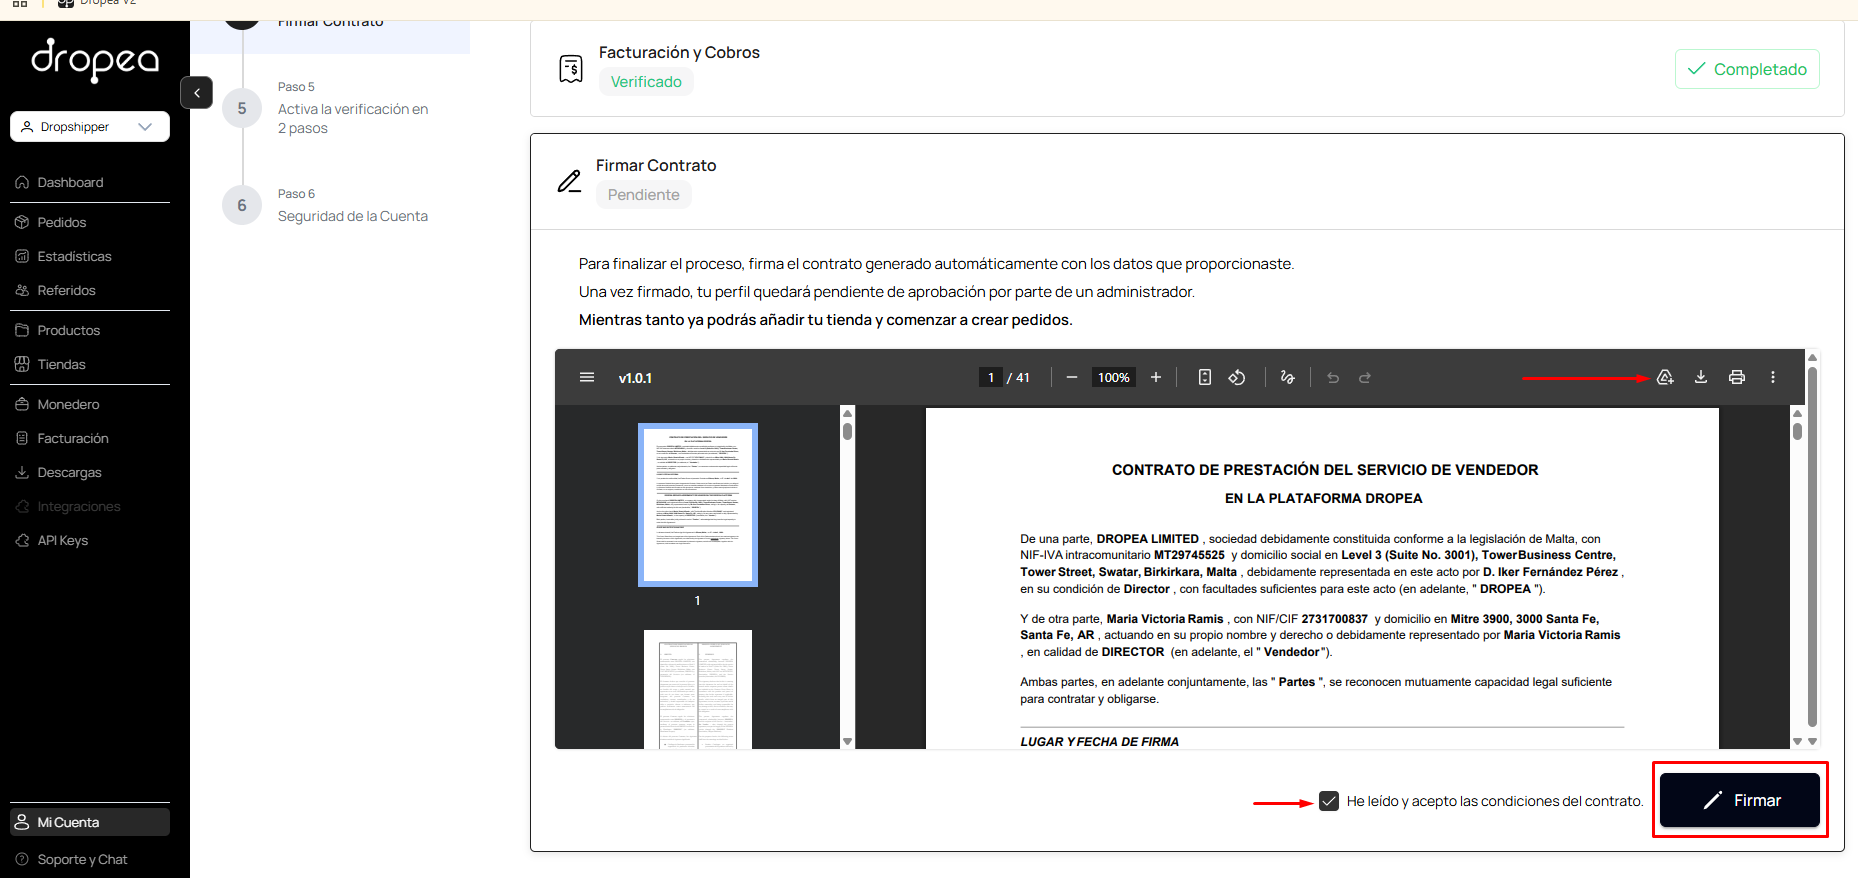Image resolution: width=1858 pixels, height=878 pixels.
Task: Click the undo icon in PDF toolbar
Action: pyautogui.click(x=1333, y=377)
